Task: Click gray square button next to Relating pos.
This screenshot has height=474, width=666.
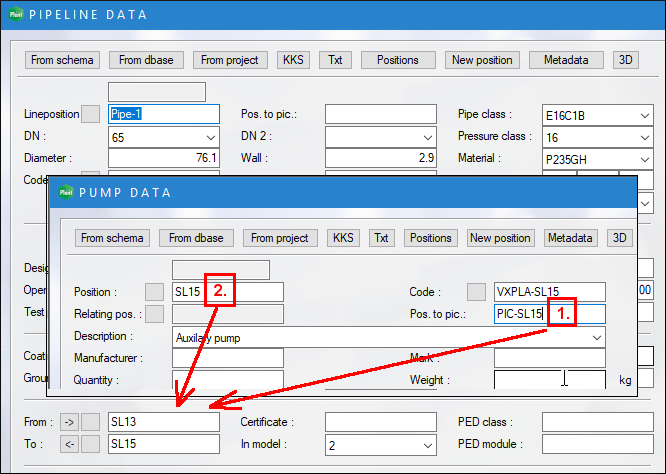Action: coord(155,315)
